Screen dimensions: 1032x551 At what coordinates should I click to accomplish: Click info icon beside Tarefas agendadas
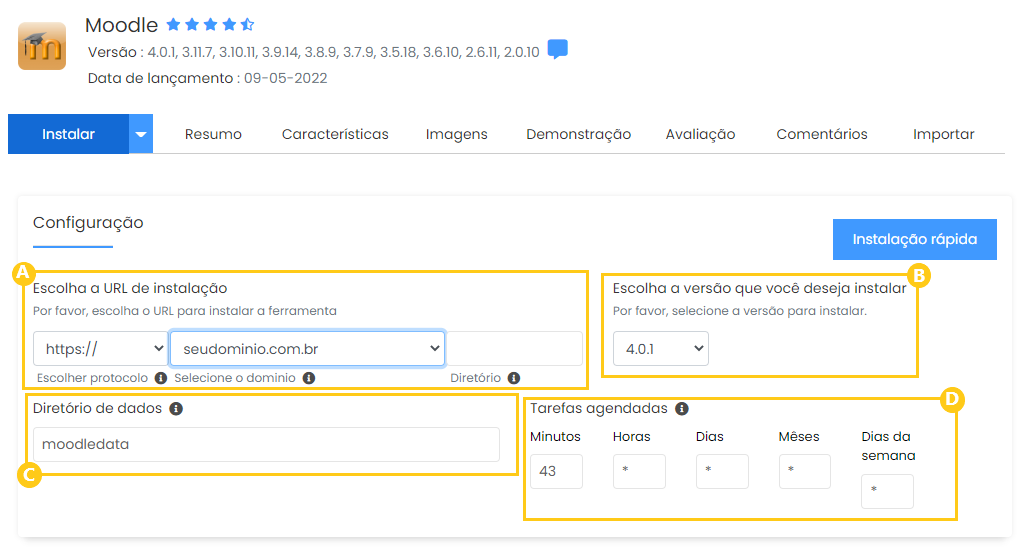[x=682, y=409]
